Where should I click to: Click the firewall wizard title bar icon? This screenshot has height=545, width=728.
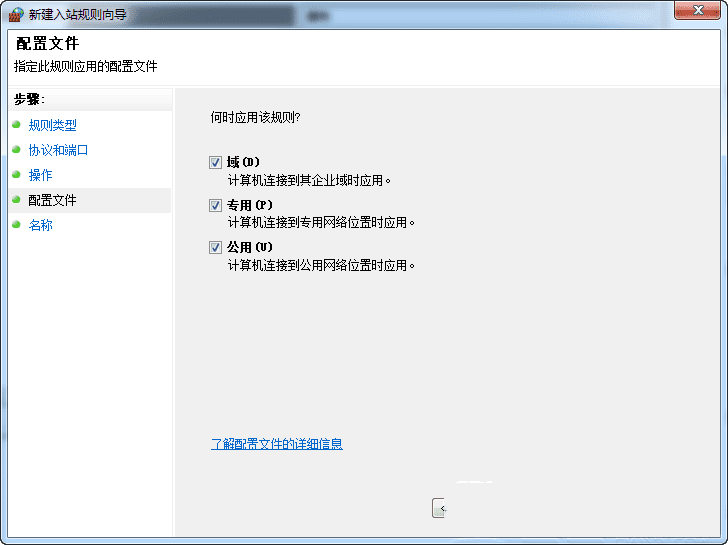(x=16, y=15)
